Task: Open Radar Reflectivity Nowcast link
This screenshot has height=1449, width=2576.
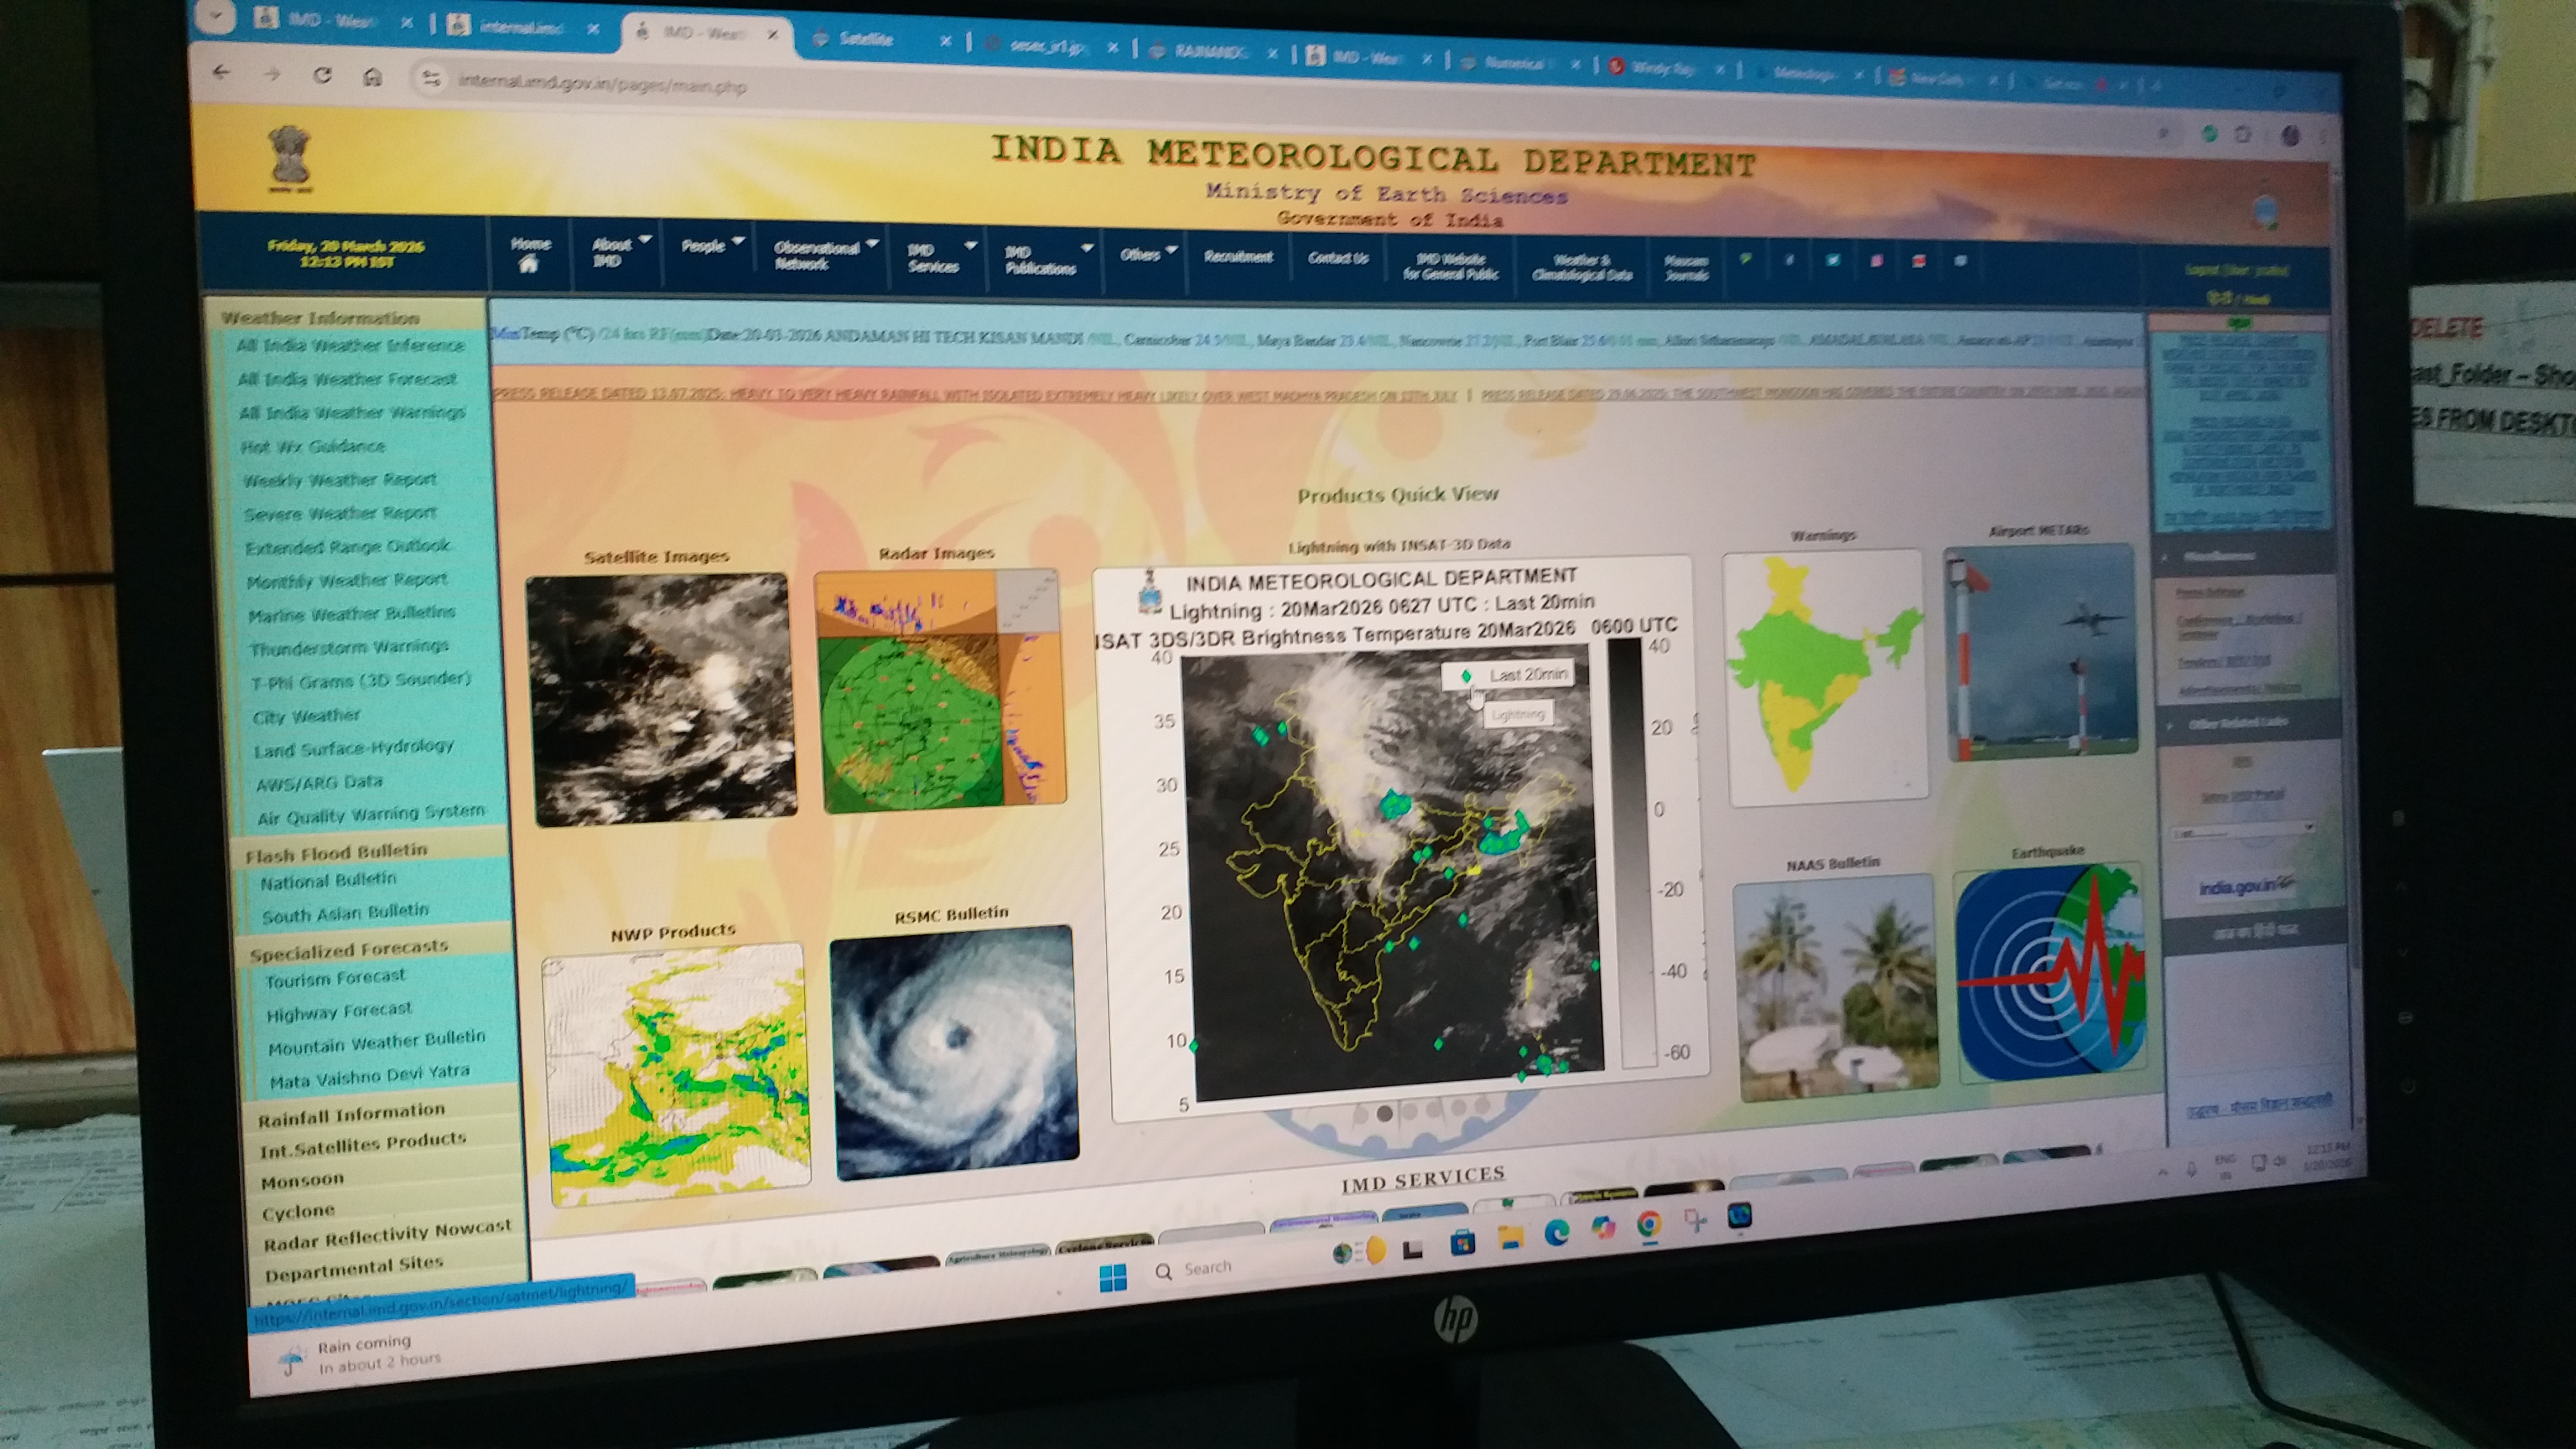Action: (x=387, y=1236)
